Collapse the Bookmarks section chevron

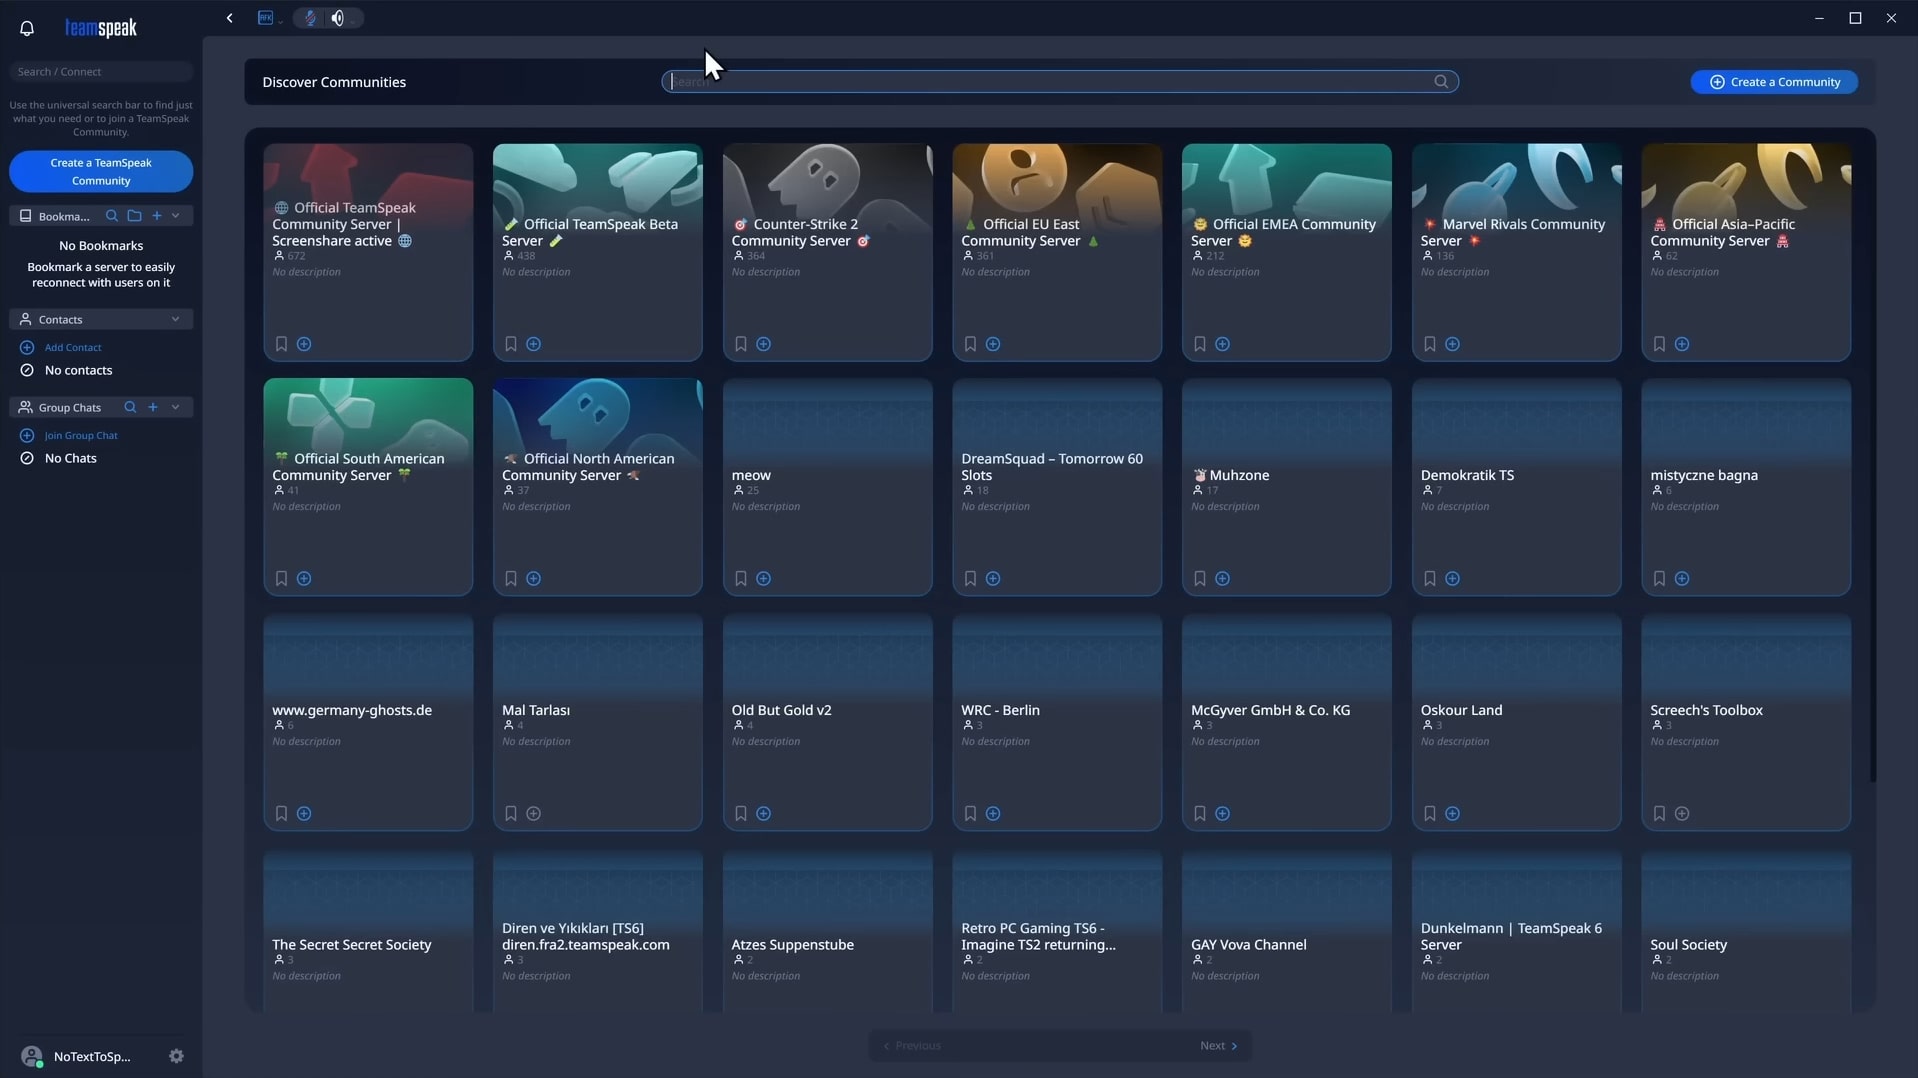coord(176,216)
